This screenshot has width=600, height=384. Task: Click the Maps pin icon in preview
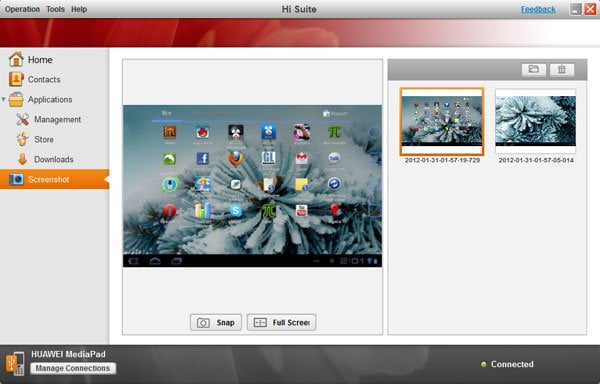click(334, 210)
